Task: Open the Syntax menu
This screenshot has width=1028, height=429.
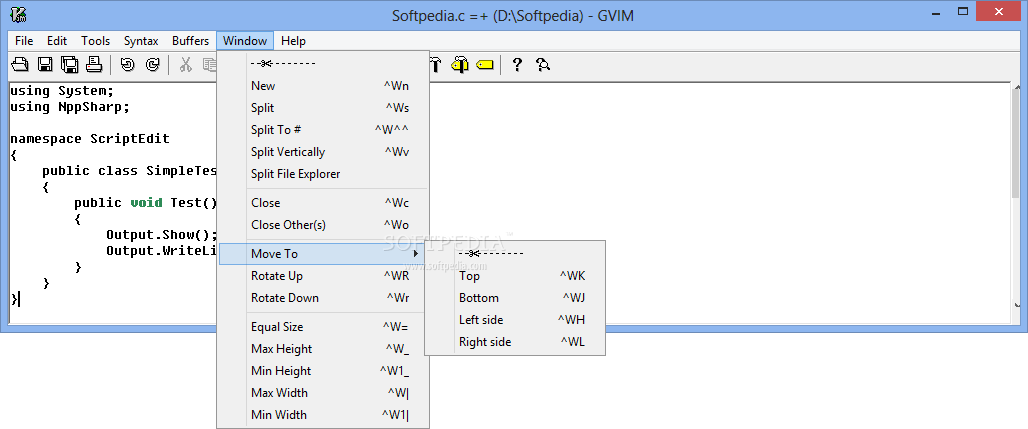Action: (141, 41)
